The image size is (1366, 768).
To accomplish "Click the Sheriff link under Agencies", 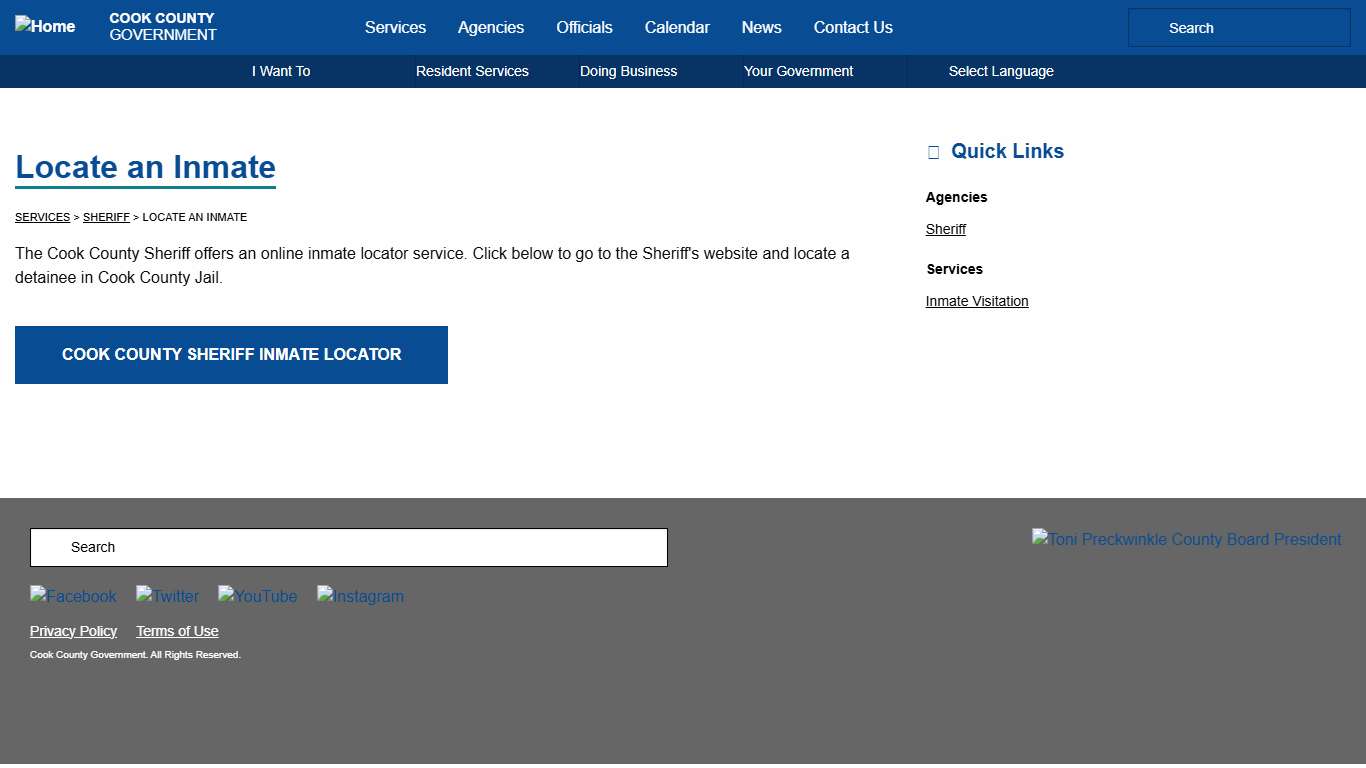I will (x=945, y=229).
